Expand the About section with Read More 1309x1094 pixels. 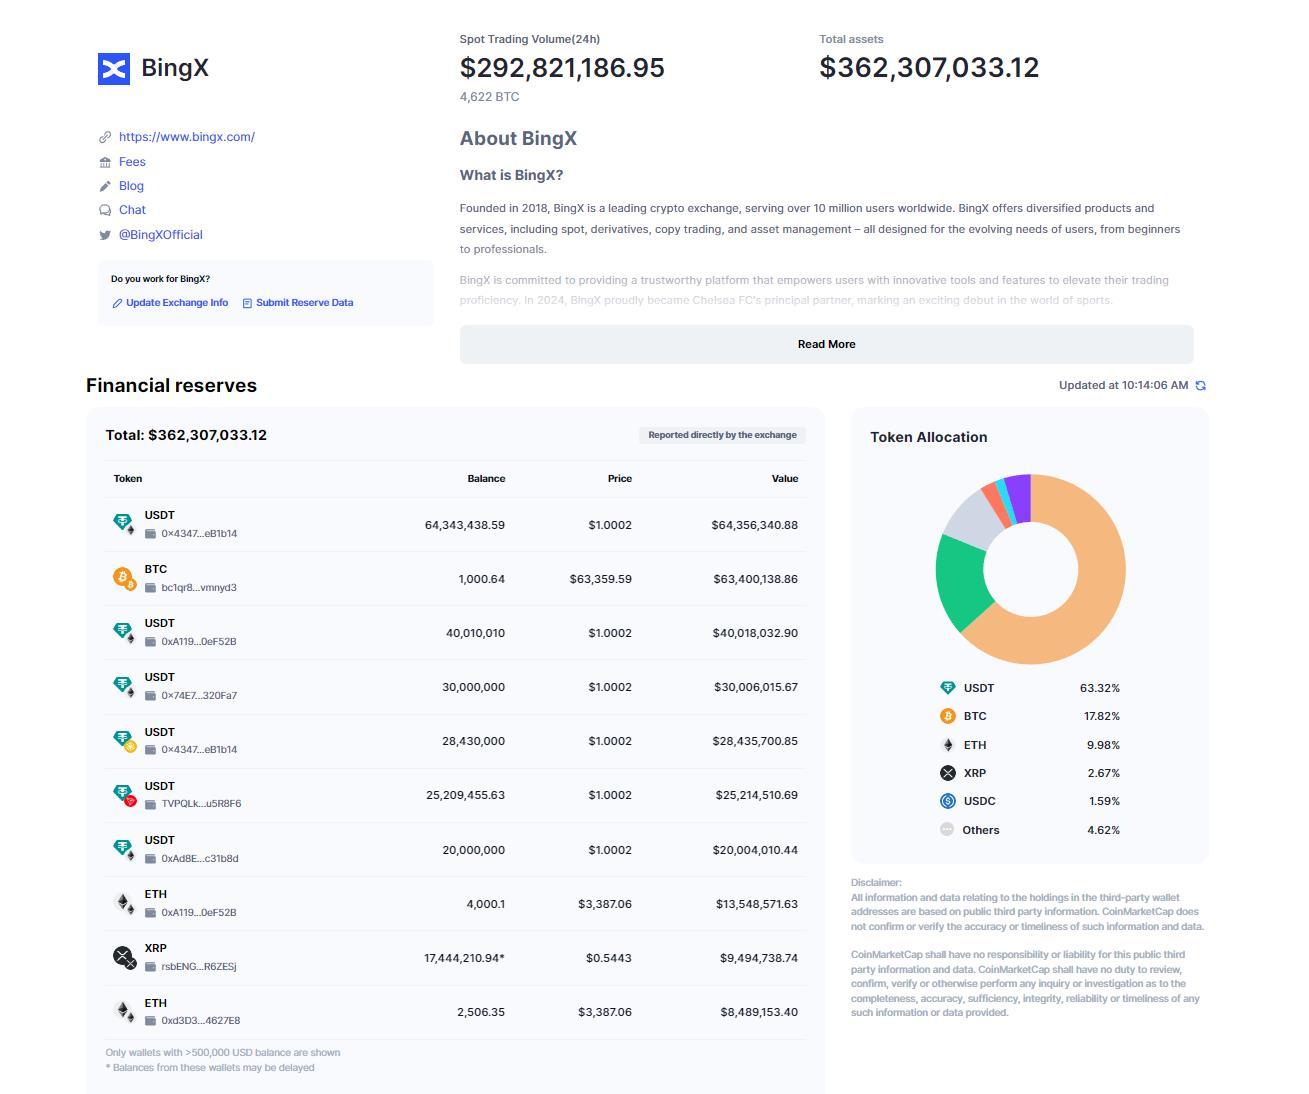coord(826,344)
